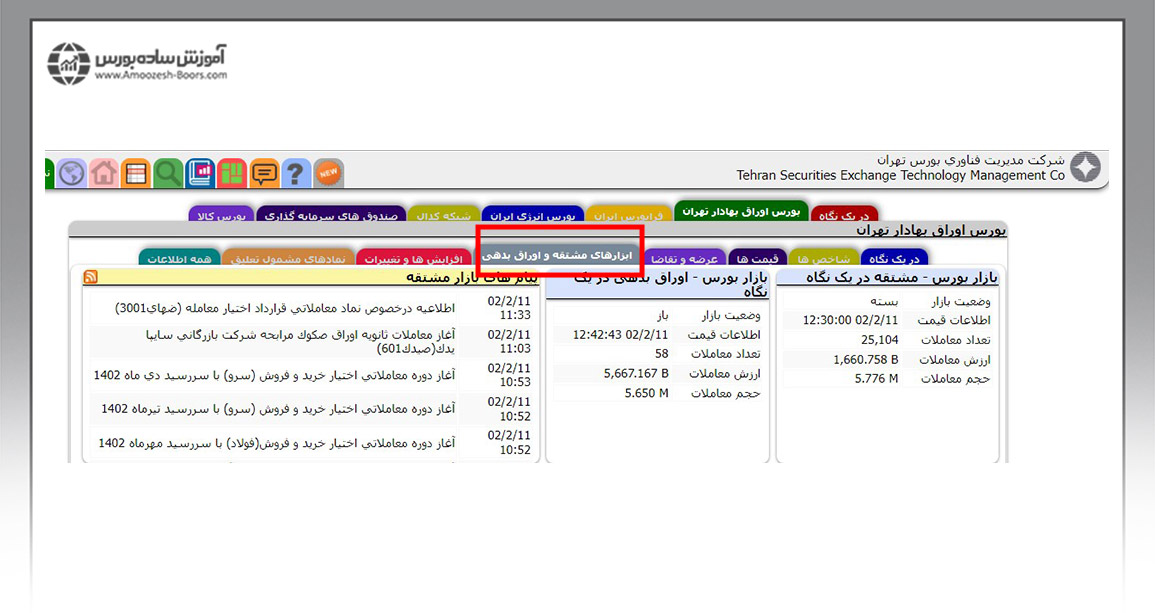
Task: Open the market watch table icon
Action: [136, 173]
